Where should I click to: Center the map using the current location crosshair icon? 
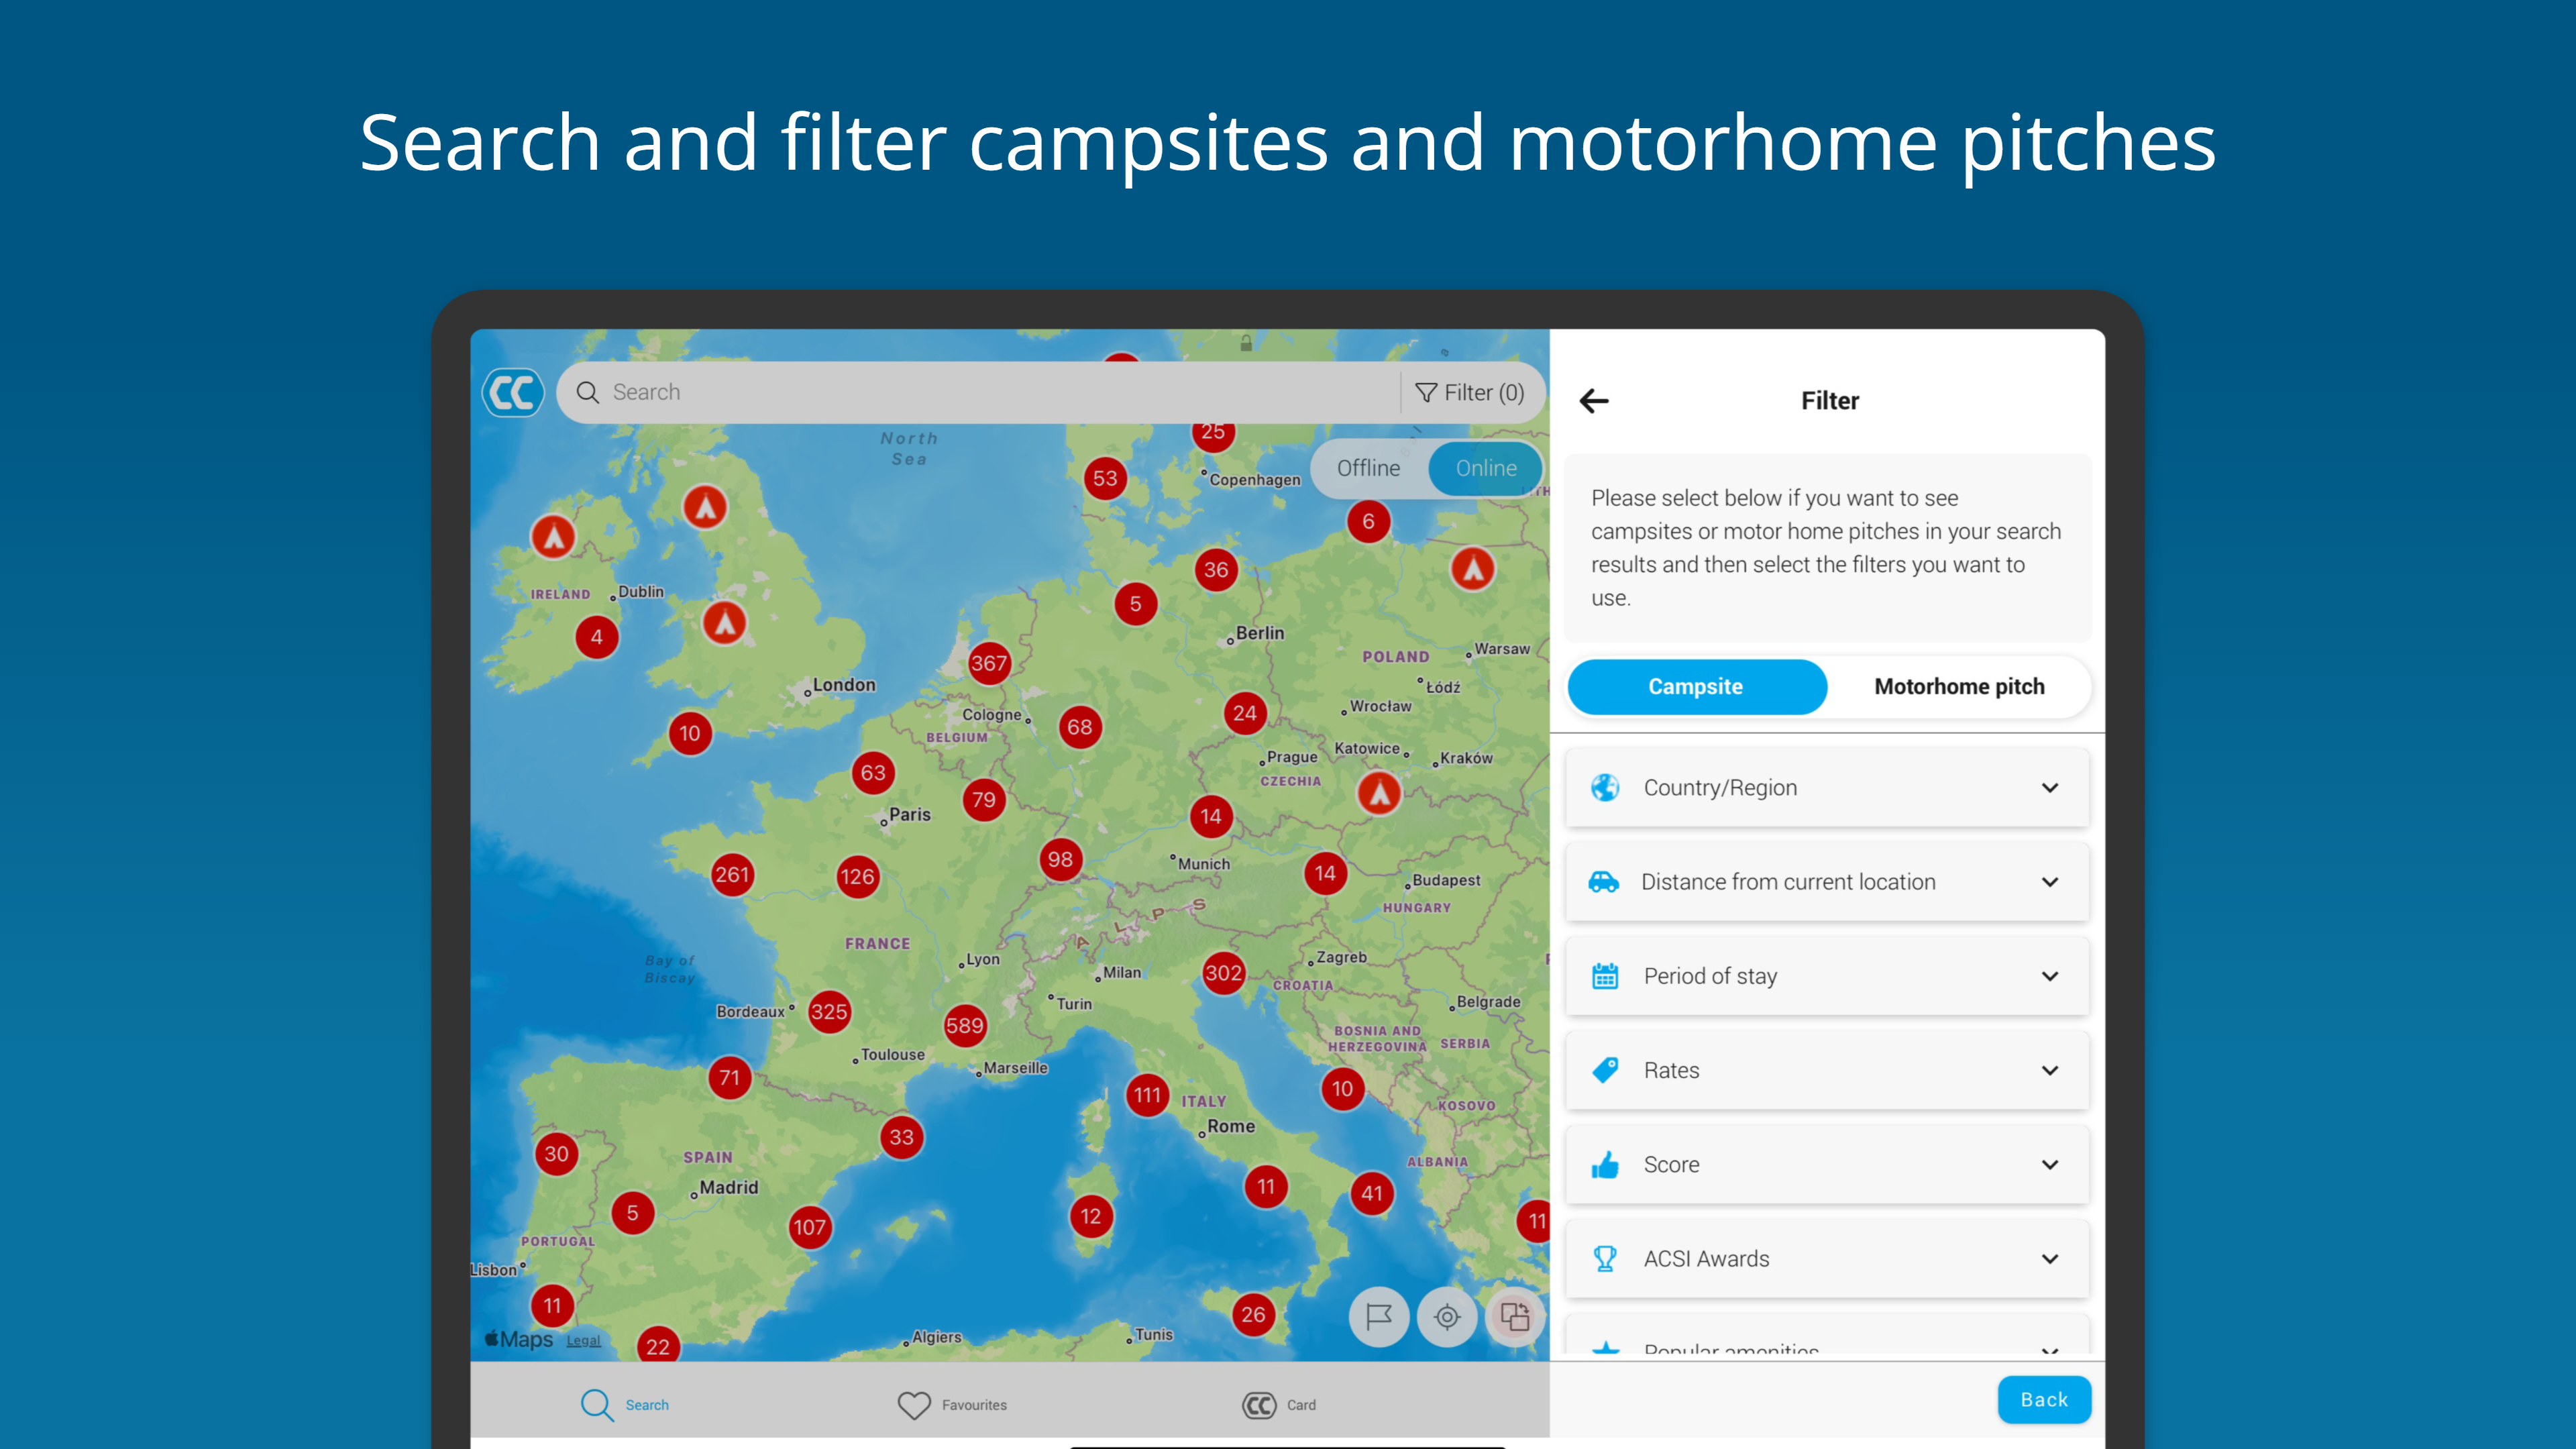point(1447,1317)
